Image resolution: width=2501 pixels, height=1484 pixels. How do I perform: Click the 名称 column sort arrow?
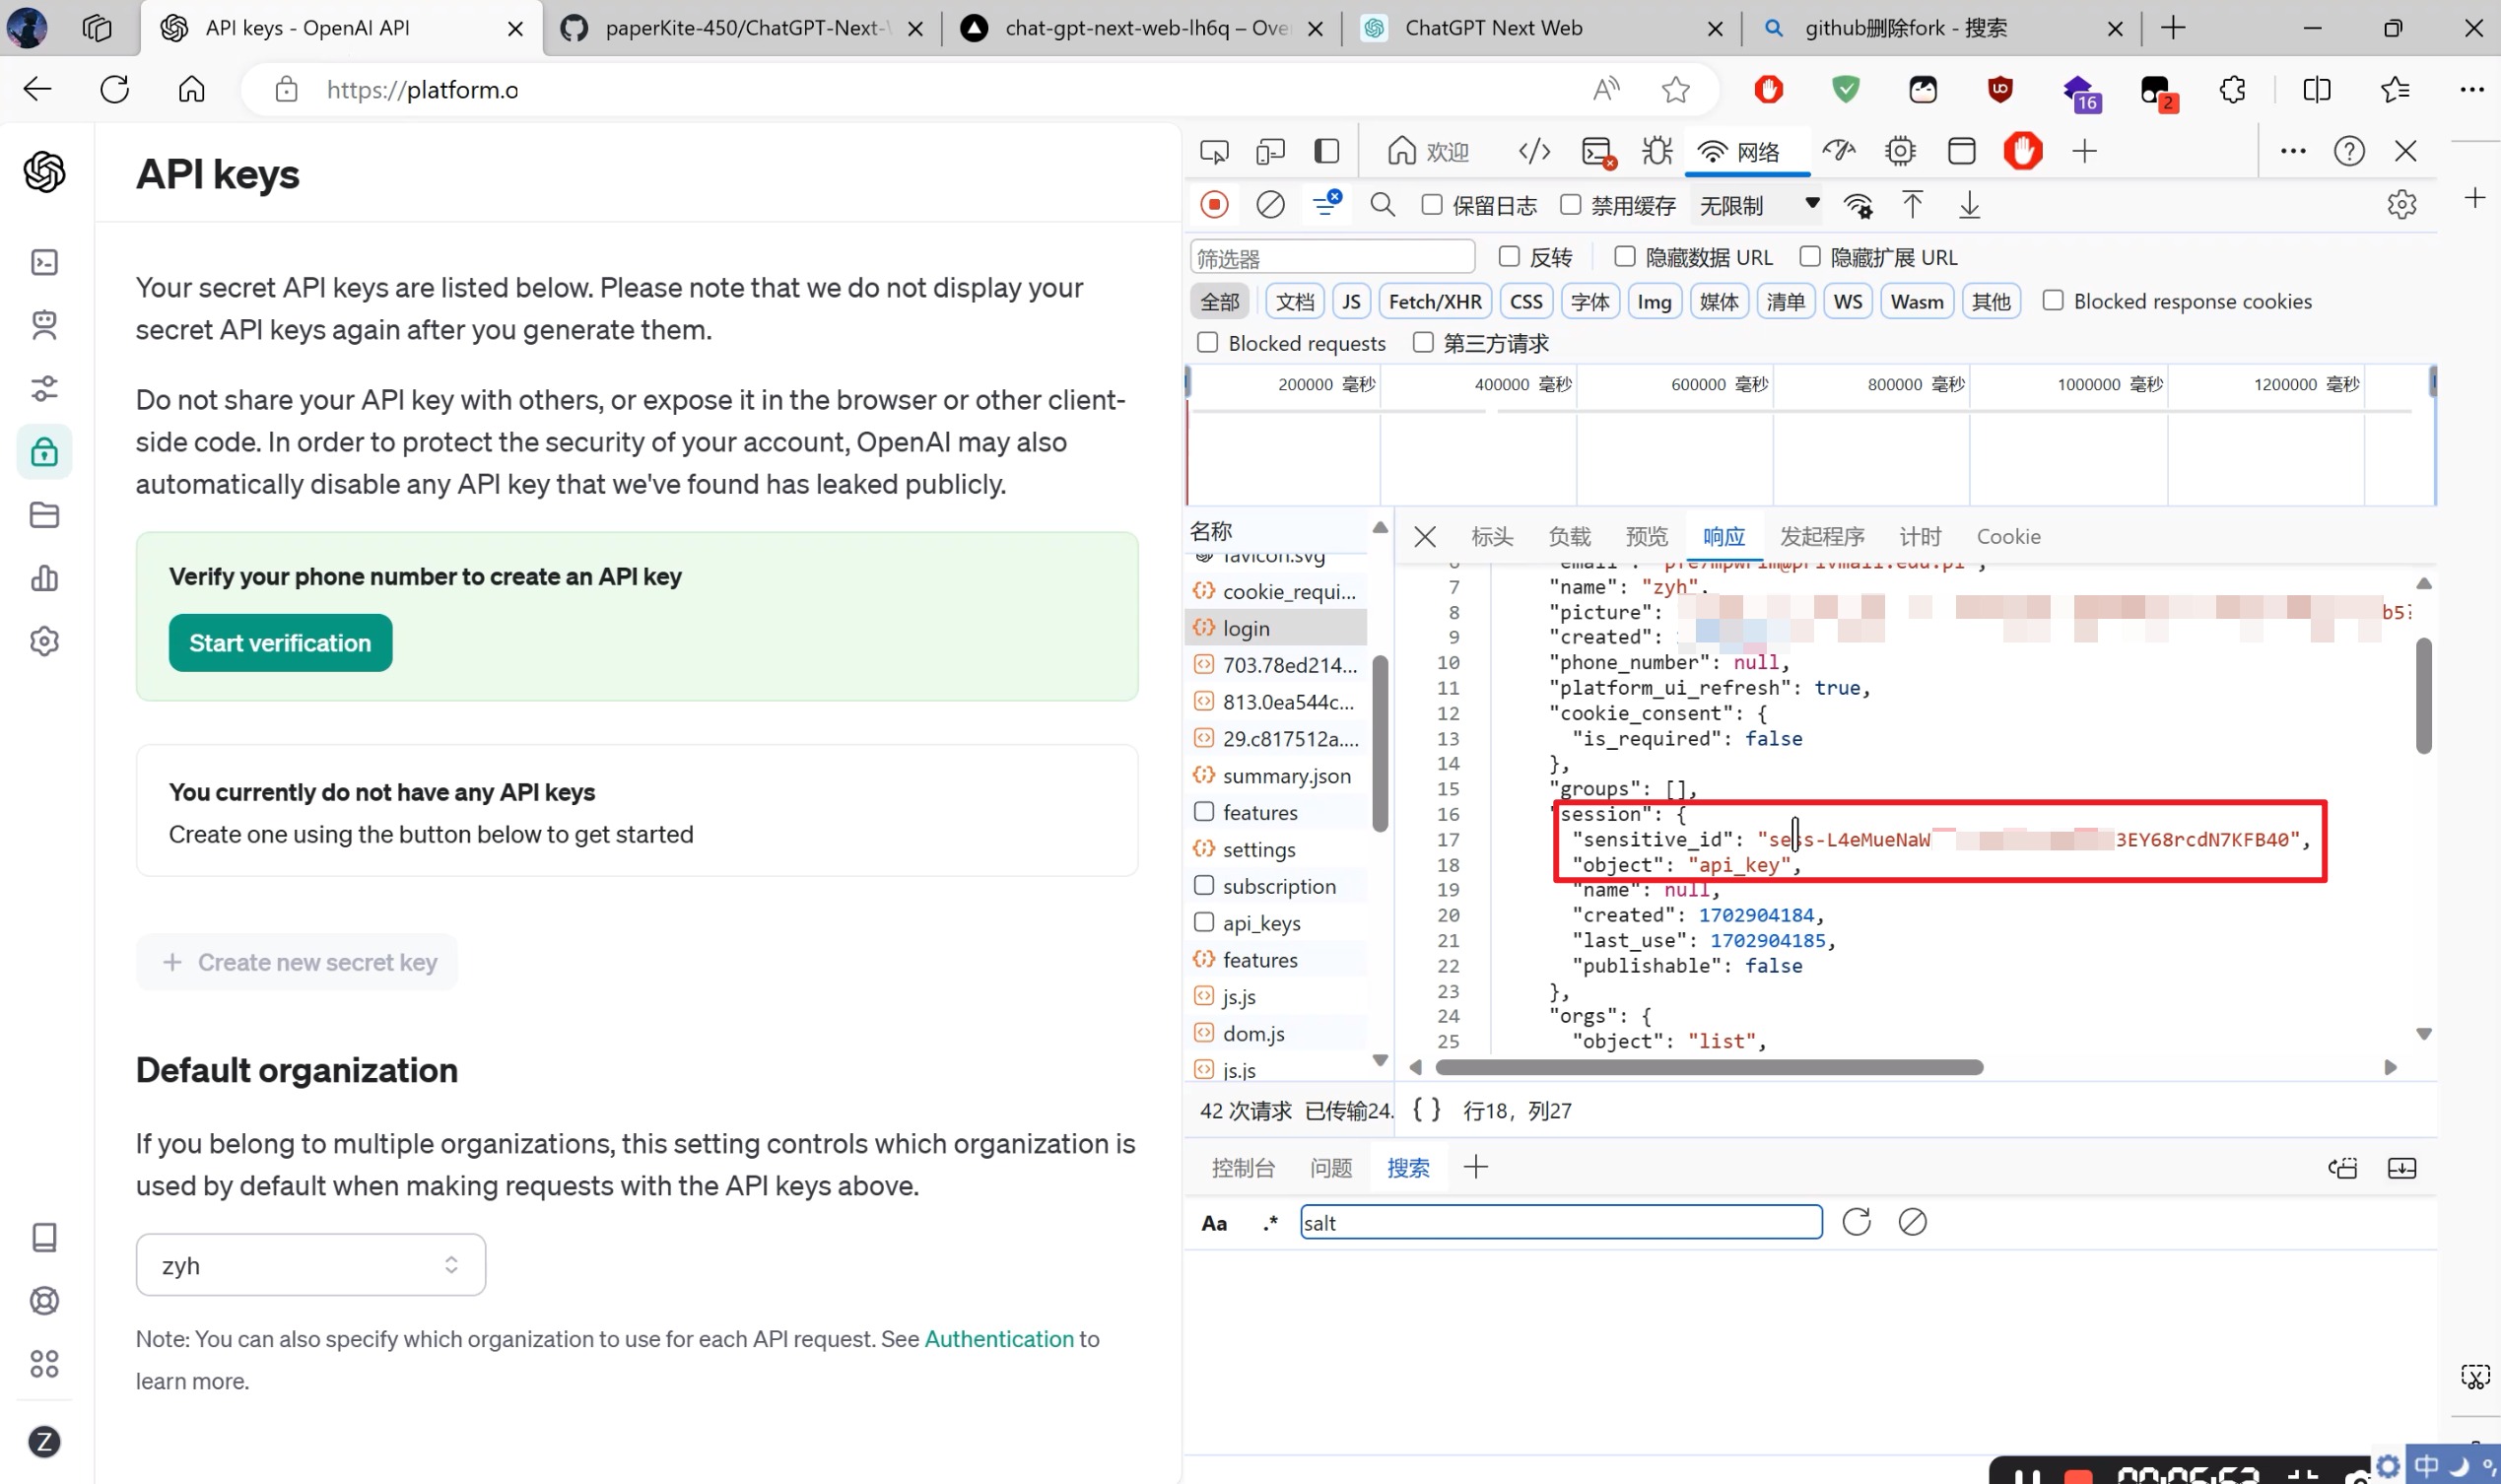point(1380,528)
